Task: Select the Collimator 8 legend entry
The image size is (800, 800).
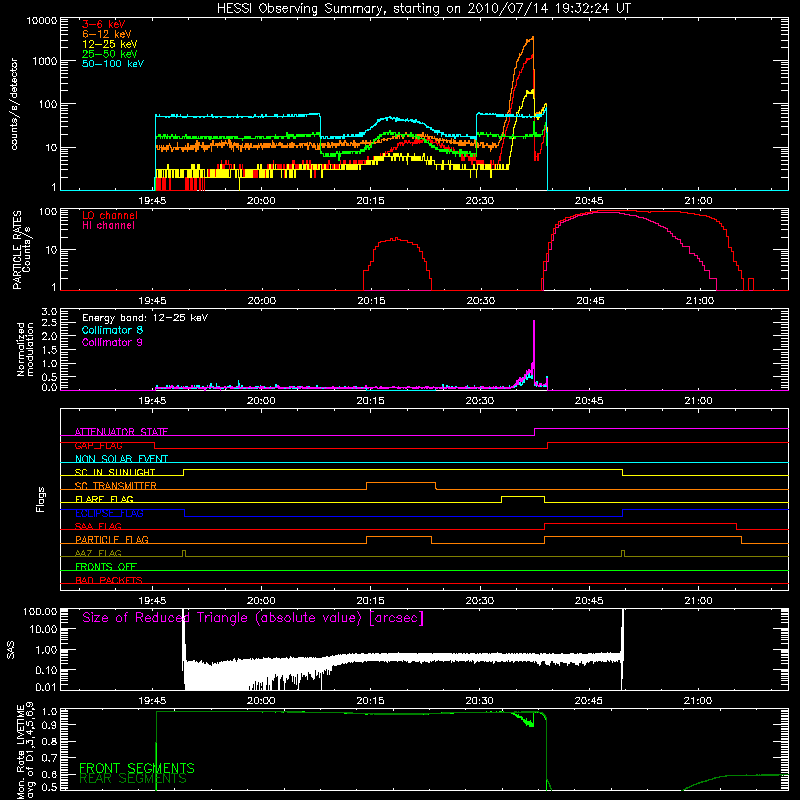Action: [x=112, y=330]
